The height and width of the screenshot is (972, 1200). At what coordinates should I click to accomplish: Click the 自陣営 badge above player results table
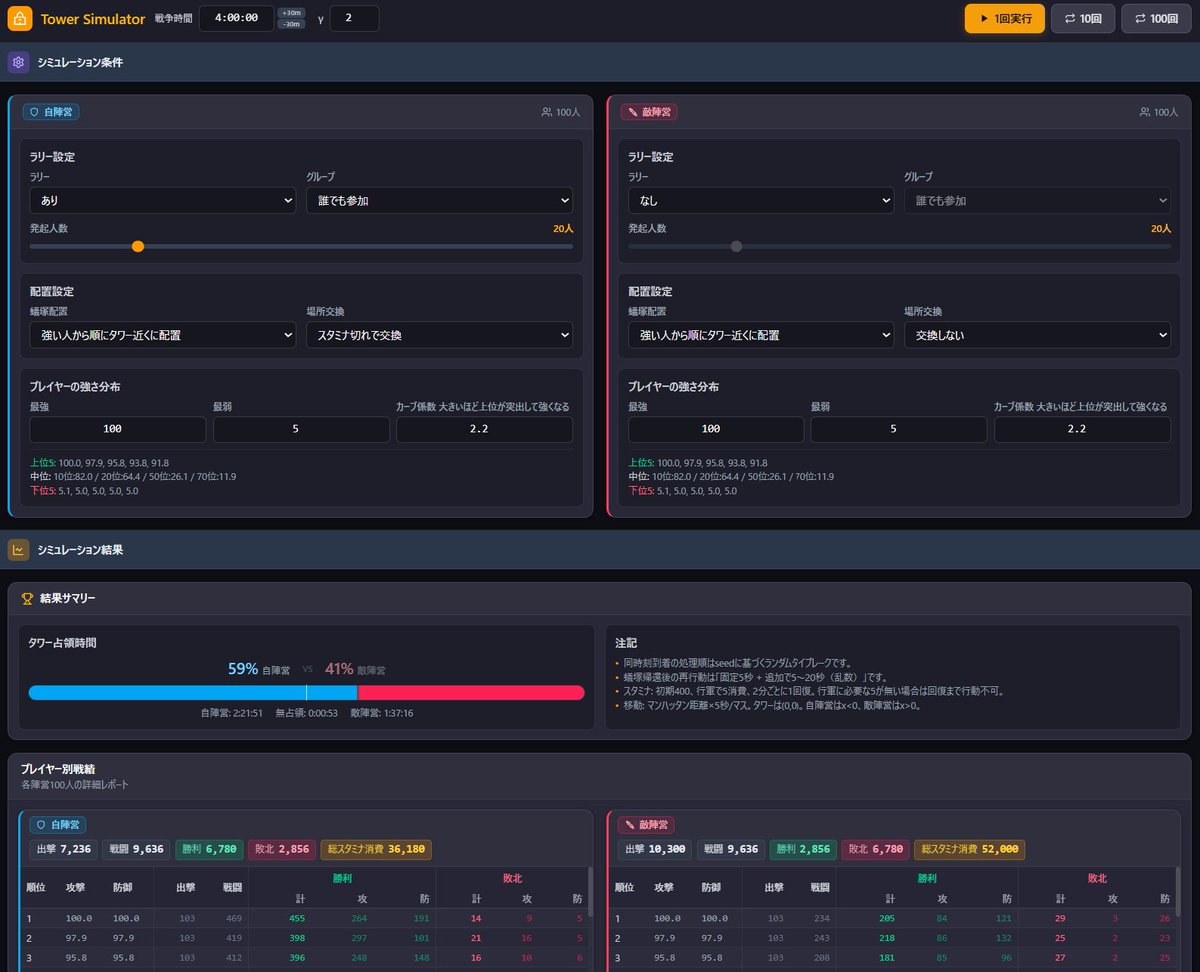coord(58,825)
